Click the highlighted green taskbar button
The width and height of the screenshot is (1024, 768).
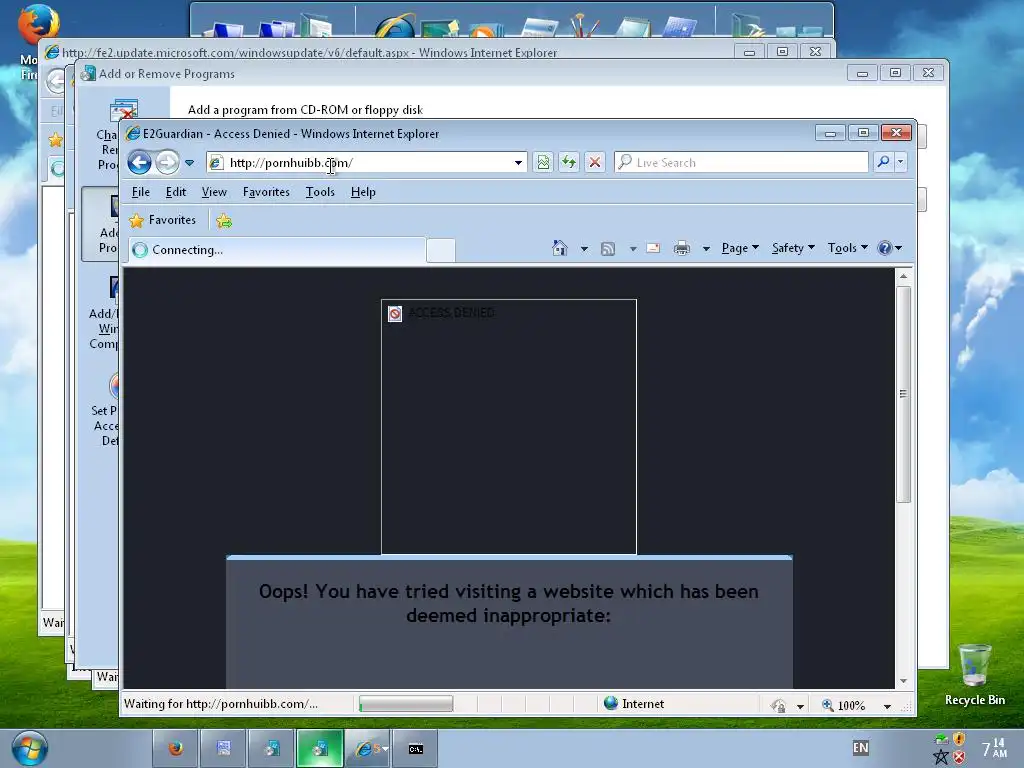coord(320,748)
